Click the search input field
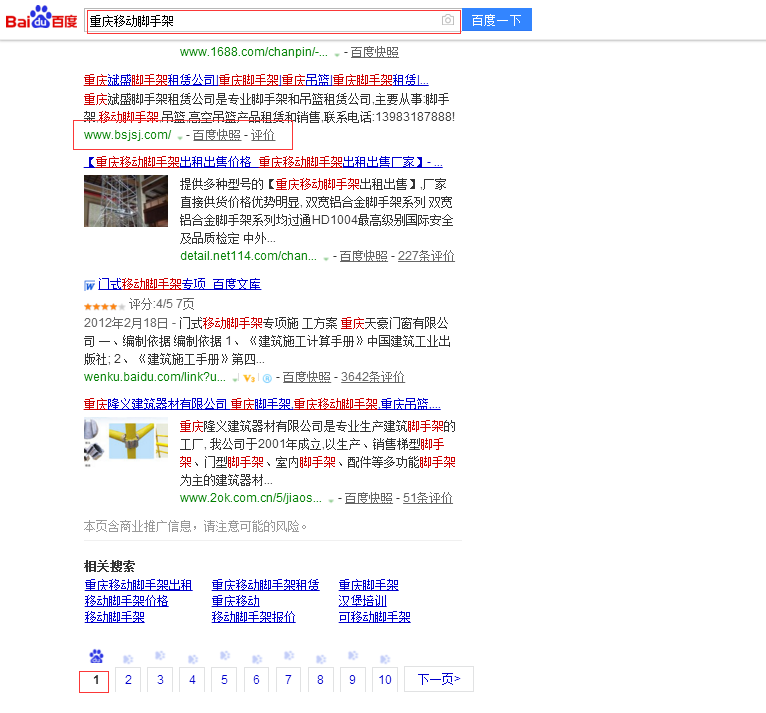This screenshot has width=766, height=713. click(x=262, y=21)
